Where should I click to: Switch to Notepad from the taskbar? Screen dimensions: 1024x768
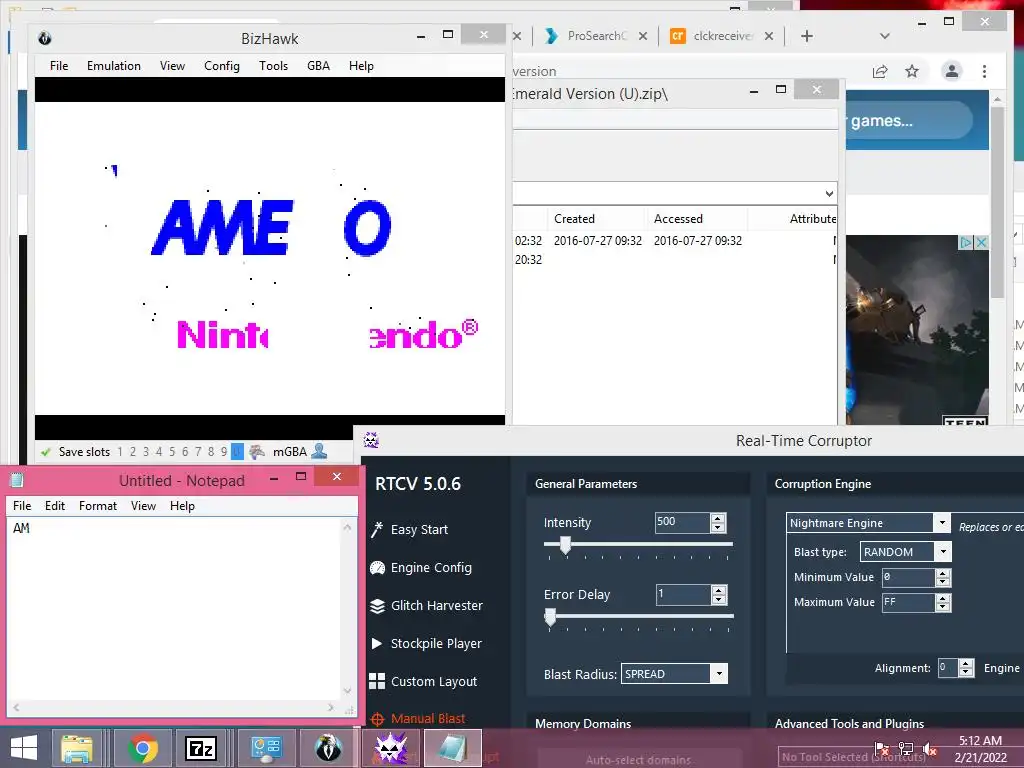click(452, 748)
